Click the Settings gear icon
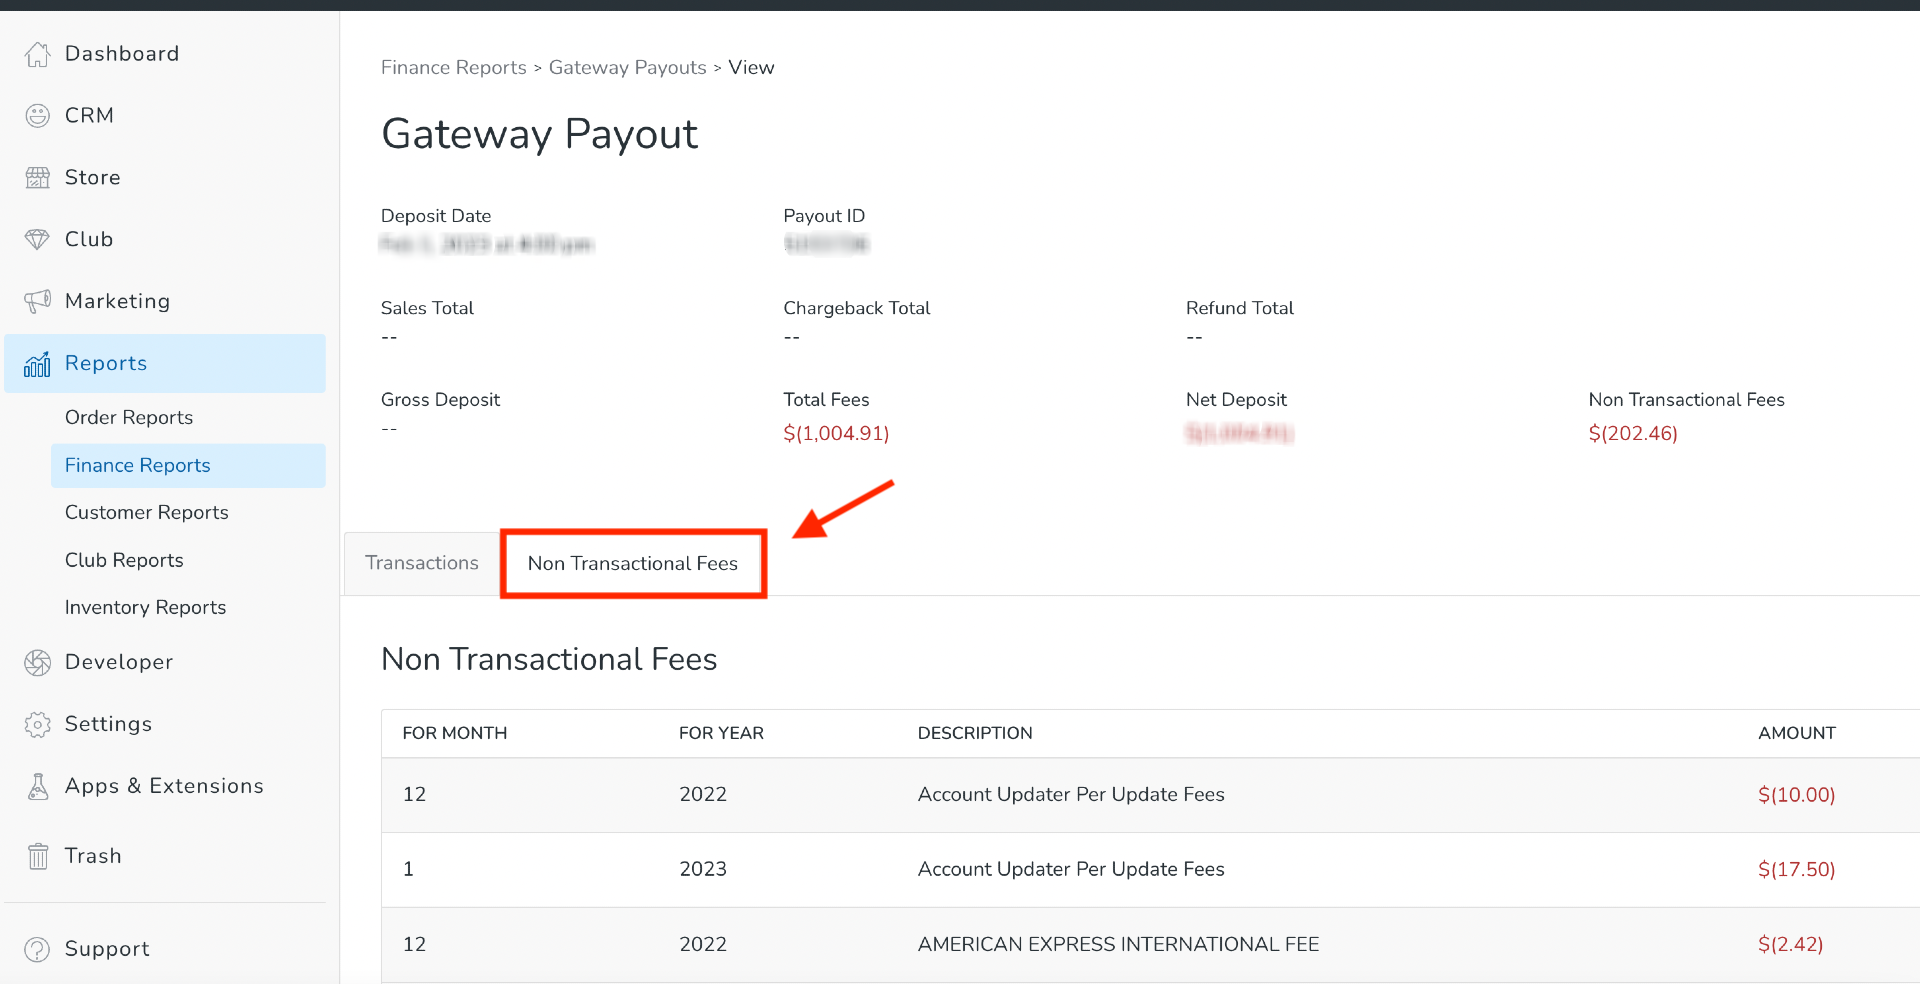 [x=38, y=724]
